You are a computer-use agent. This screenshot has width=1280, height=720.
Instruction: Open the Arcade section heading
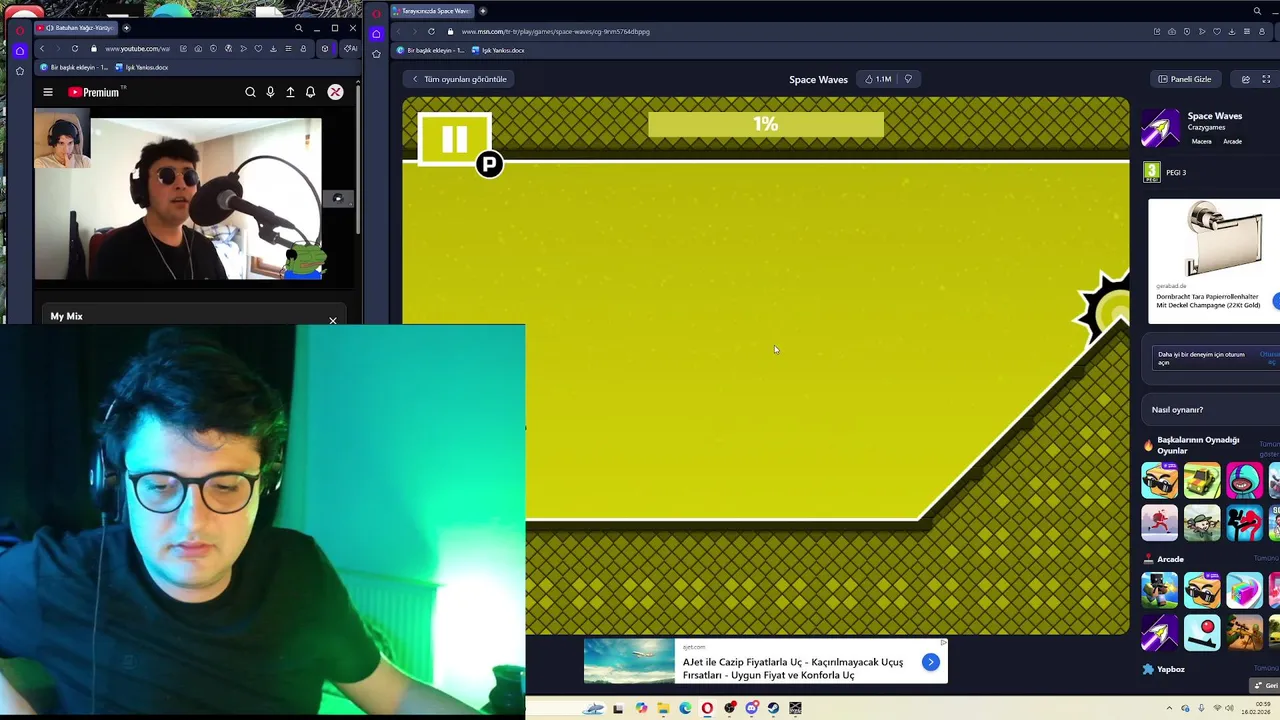[1170, 559]
